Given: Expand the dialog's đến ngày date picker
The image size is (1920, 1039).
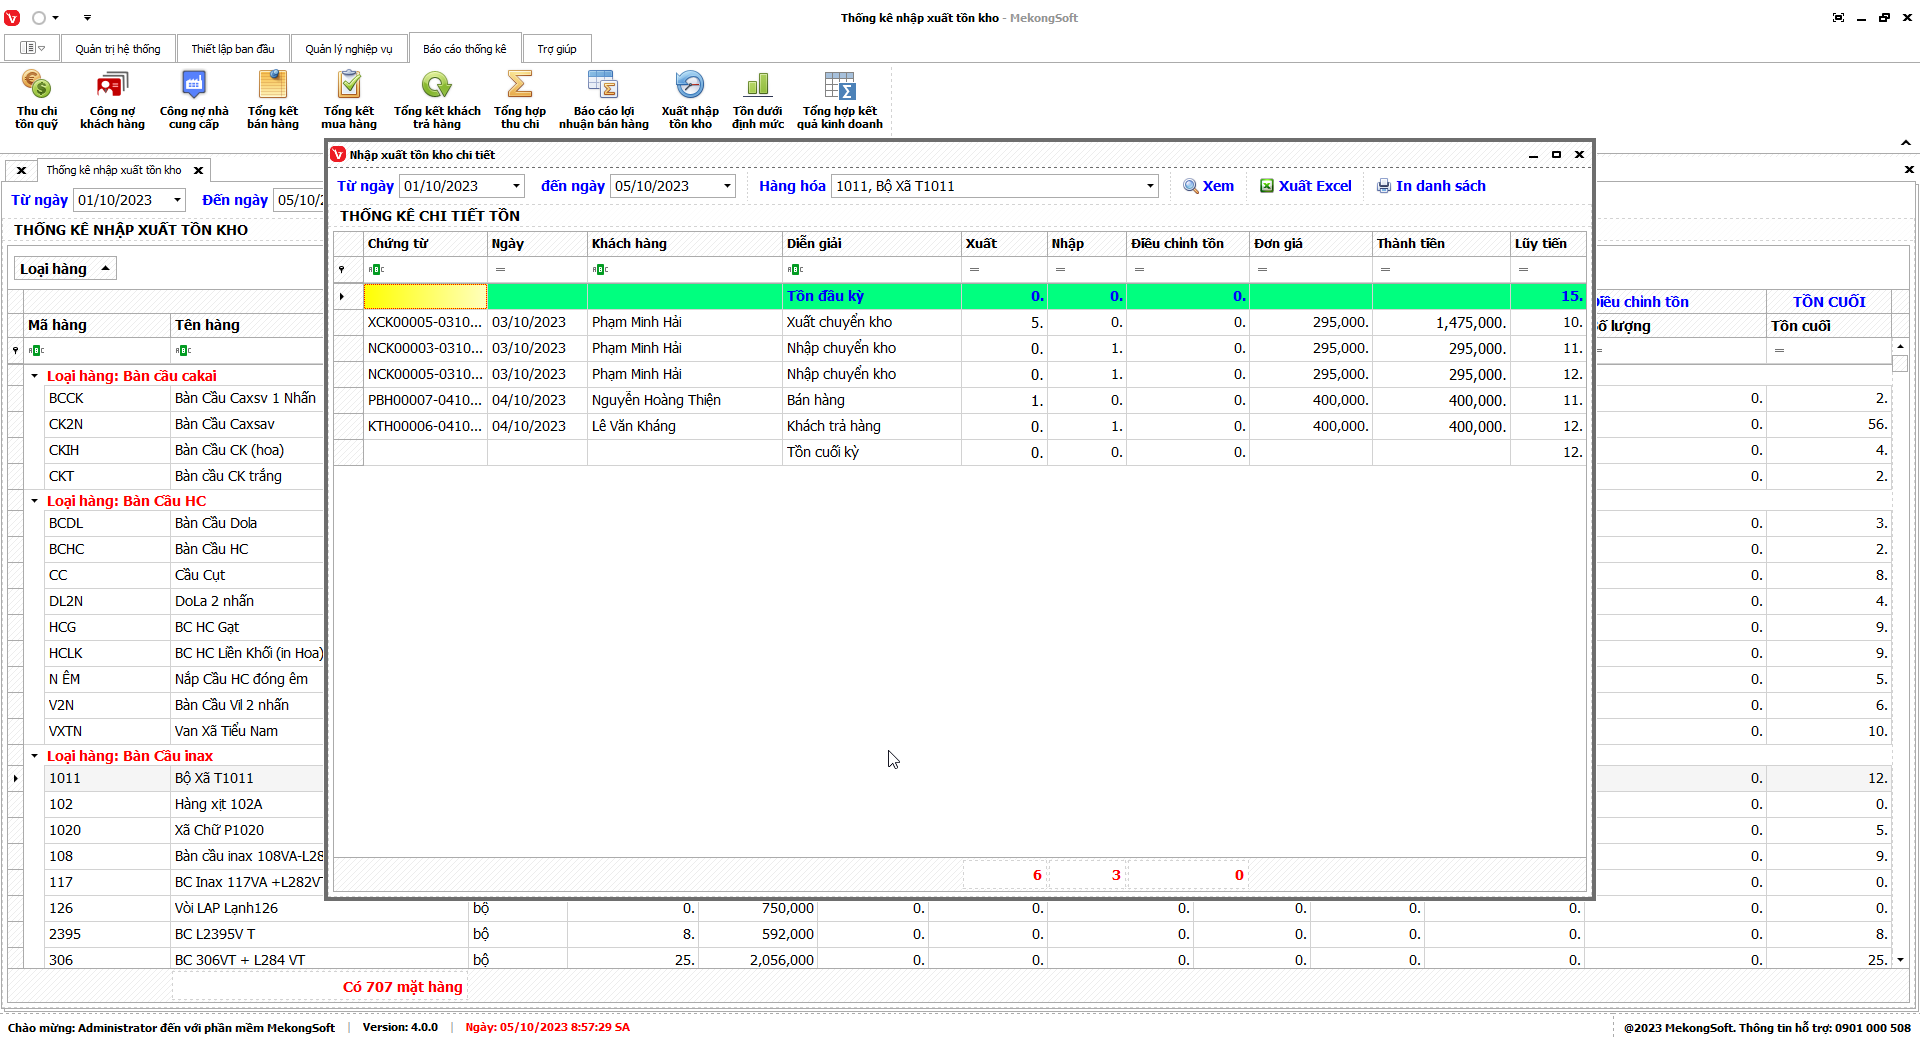Looking at the screenshot, I should (x=727, y=186).
